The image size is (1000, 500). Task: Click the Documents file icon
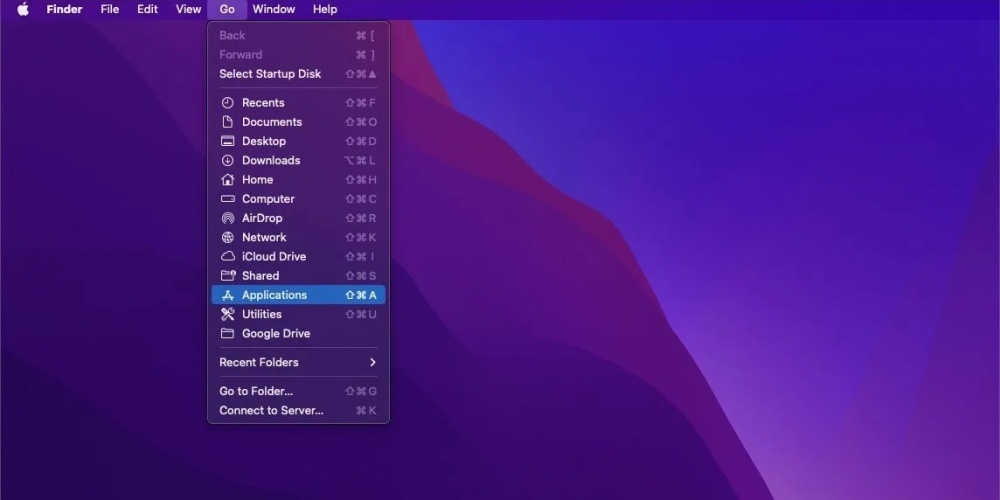tap(227, 122)
